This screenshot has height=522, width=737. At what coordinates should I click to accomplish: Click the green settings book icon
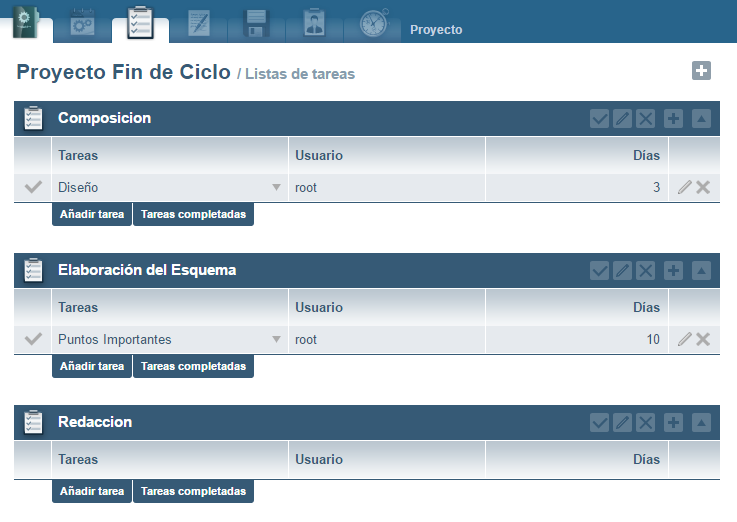click(25, 21)
